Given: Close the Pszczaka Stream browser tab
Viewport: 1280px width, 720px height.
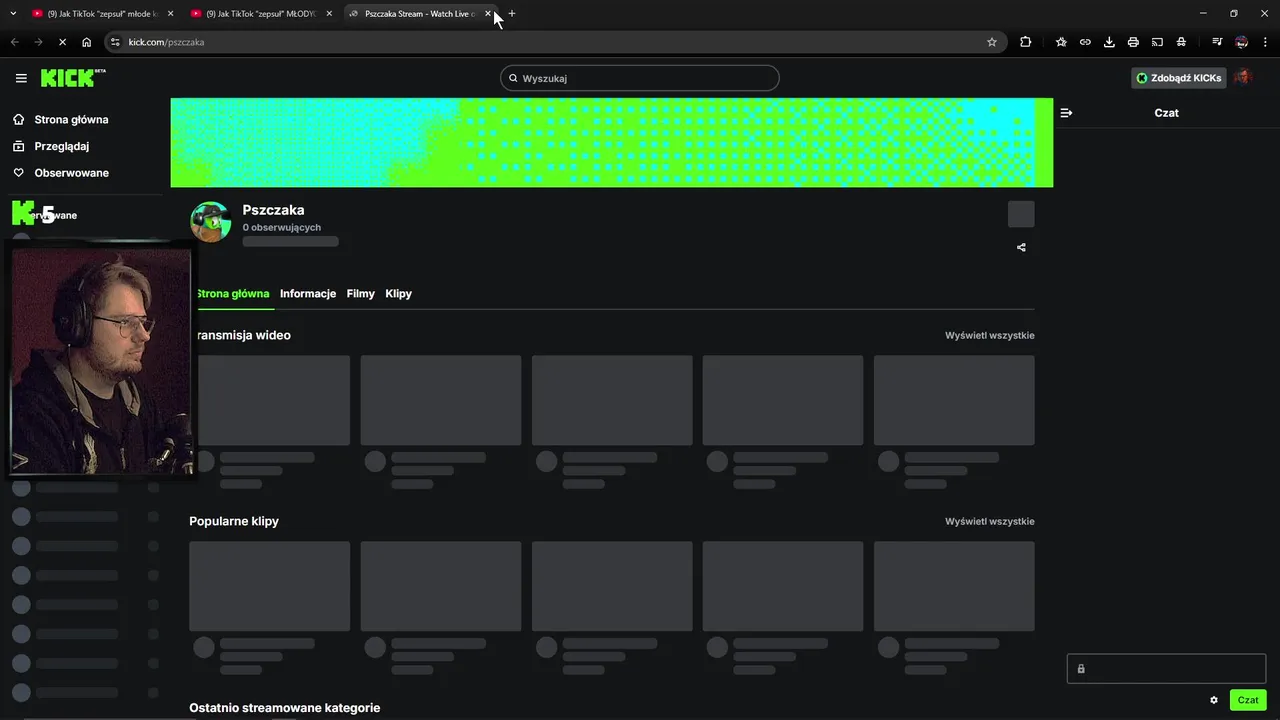Looking at the screenshot, I should [488, 14].
